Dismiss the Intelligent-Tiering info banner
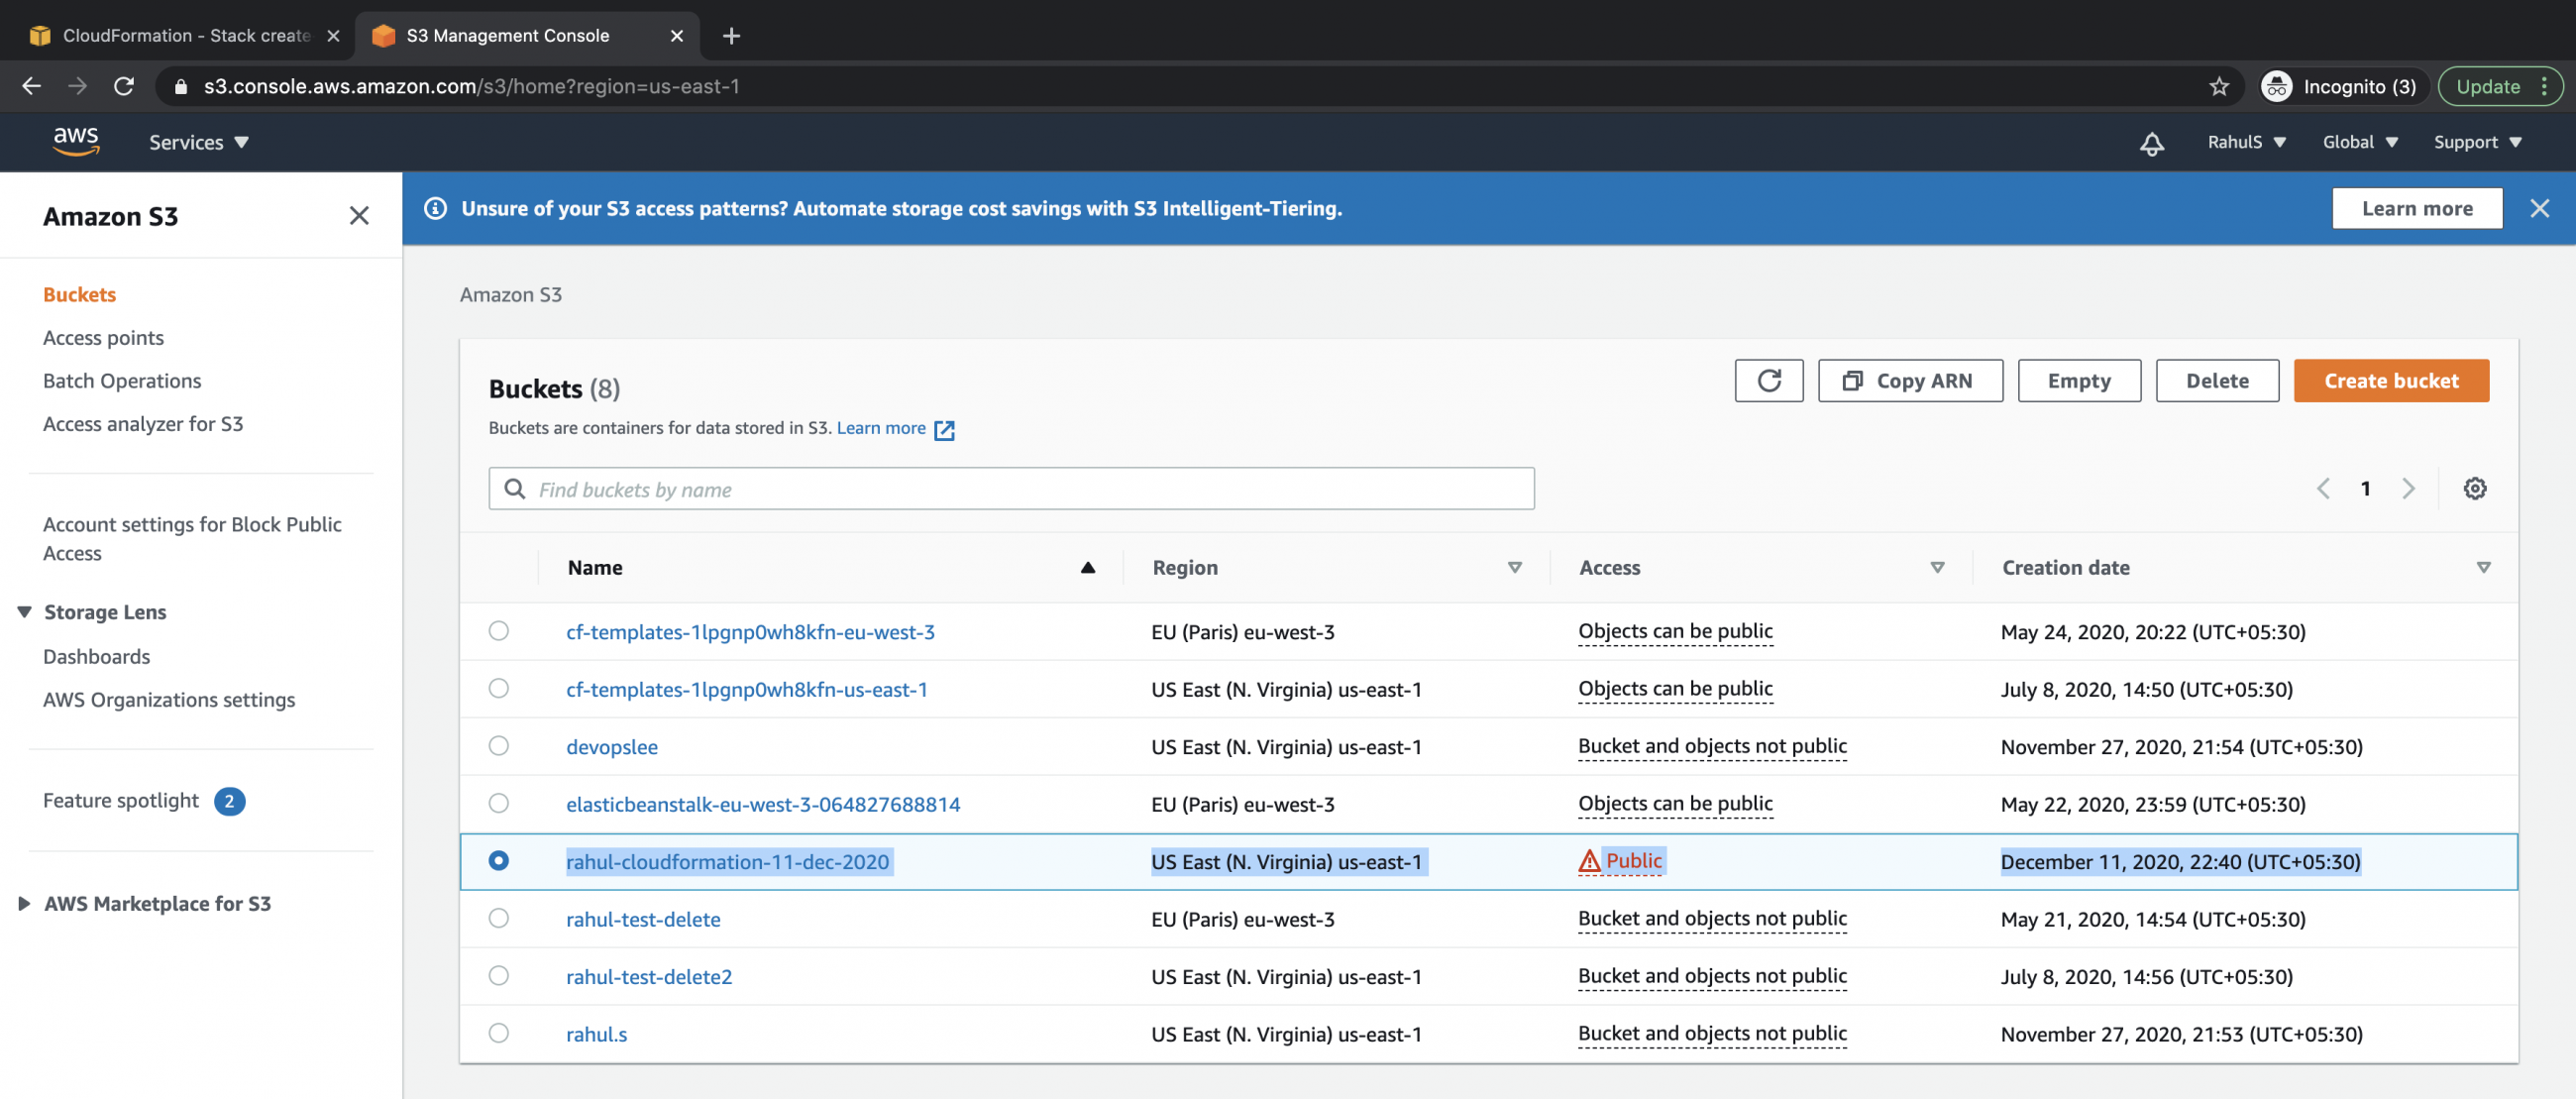The image size is (2576, 1099). pyautogui.click(x=2539, y=208)
